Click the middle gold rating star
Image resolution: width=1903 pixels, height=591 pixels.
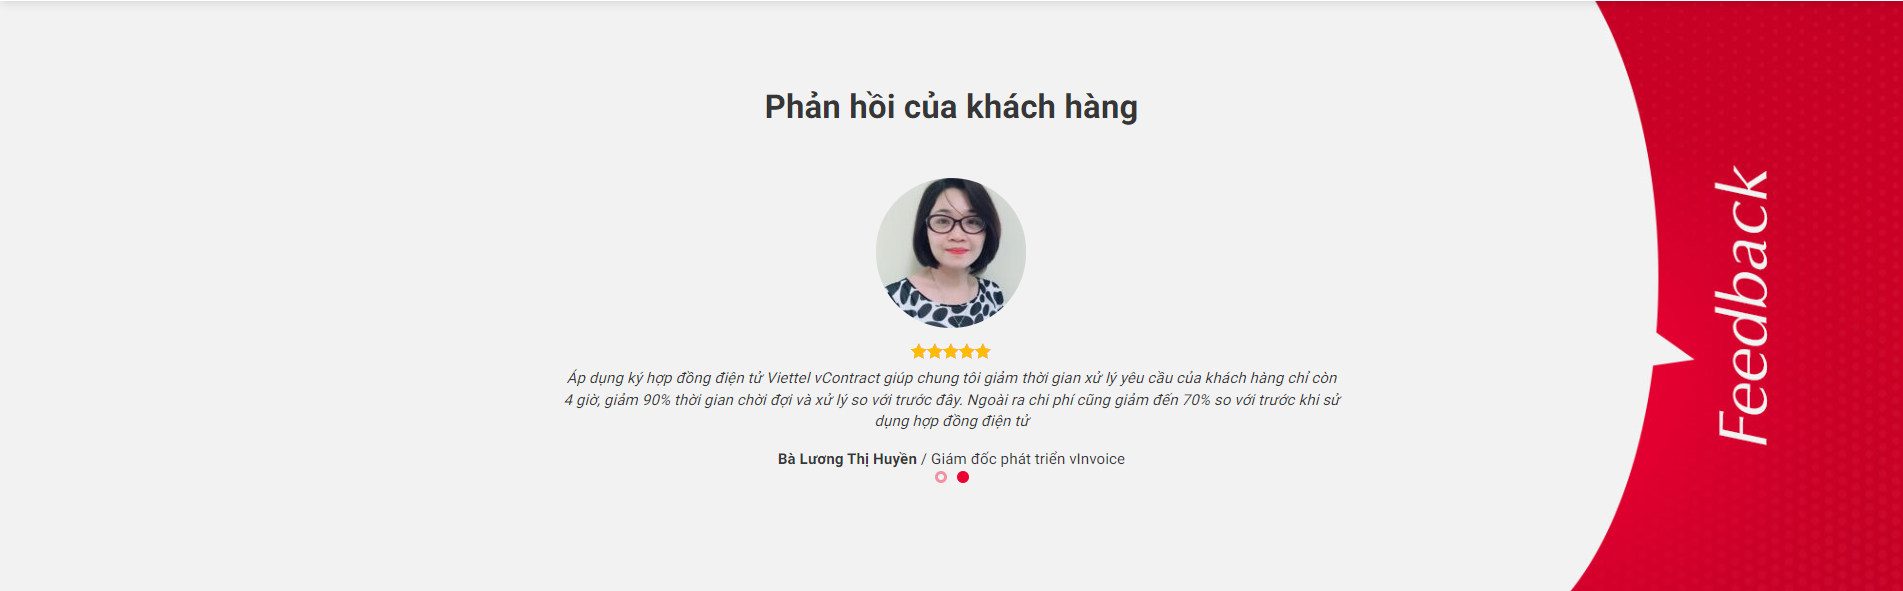(x=950, y=351)
